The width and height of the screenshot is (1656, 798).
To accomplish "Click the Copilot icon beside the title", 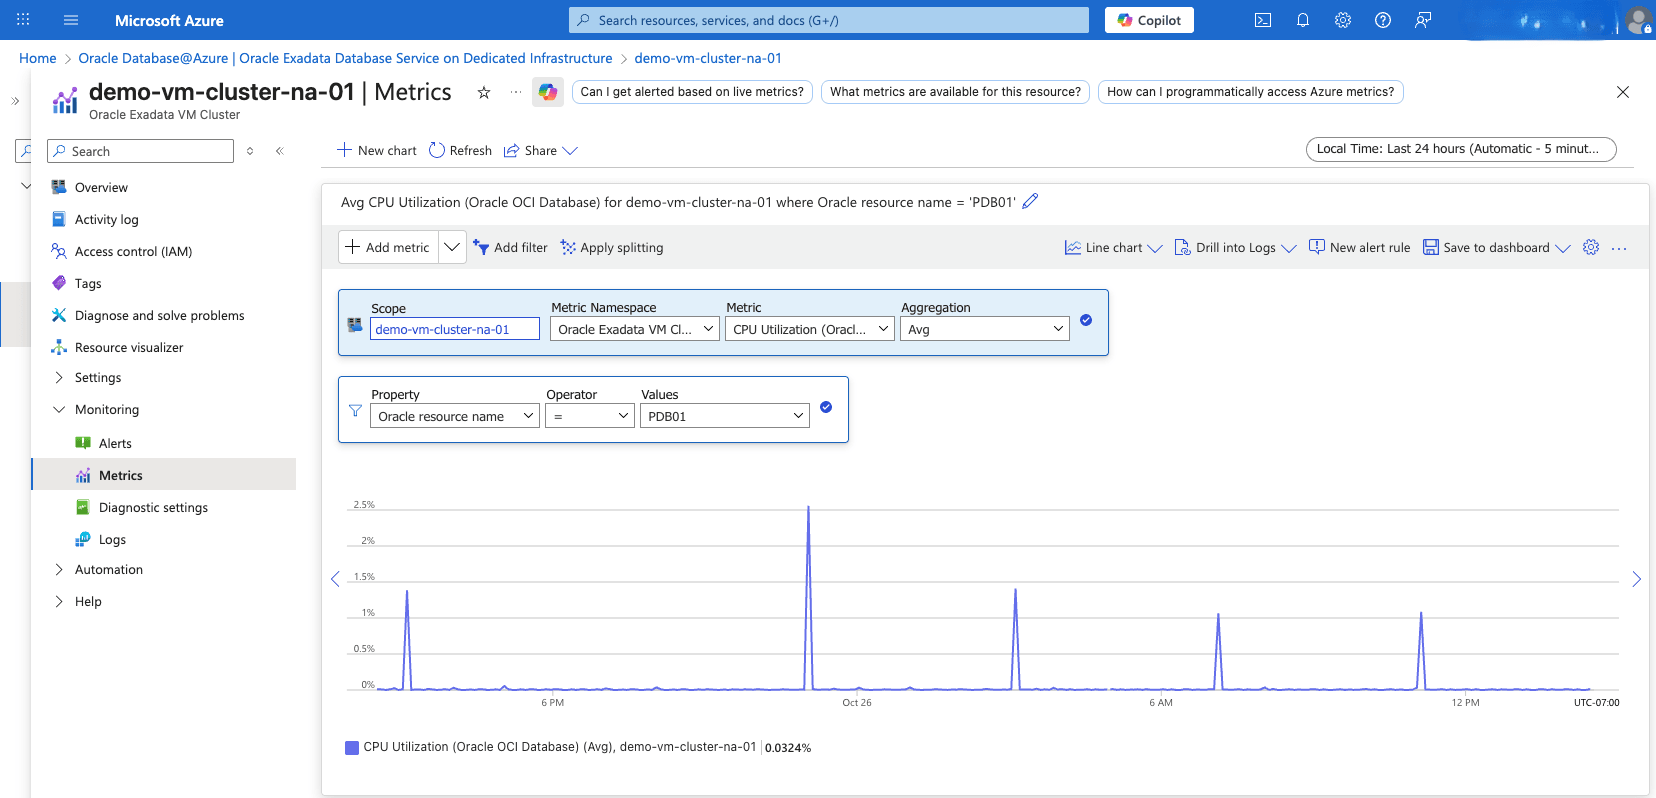I will pos(548,92).
